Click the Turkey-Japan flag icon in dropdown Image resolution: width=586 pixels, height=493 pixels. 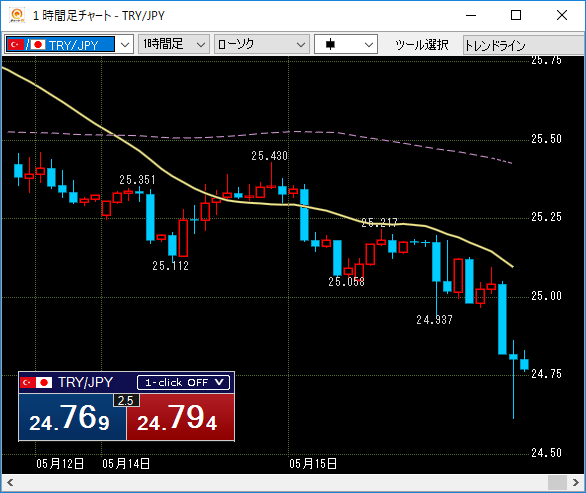point(27,44)
